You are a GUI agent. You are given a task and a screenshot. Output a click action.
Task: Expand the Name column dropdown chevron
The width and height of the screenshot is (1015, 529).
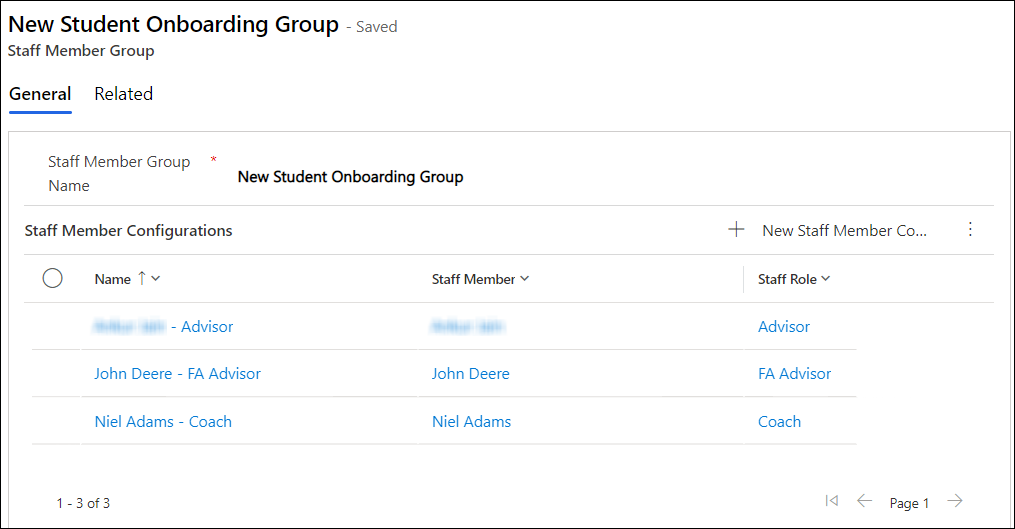[156, 279]
